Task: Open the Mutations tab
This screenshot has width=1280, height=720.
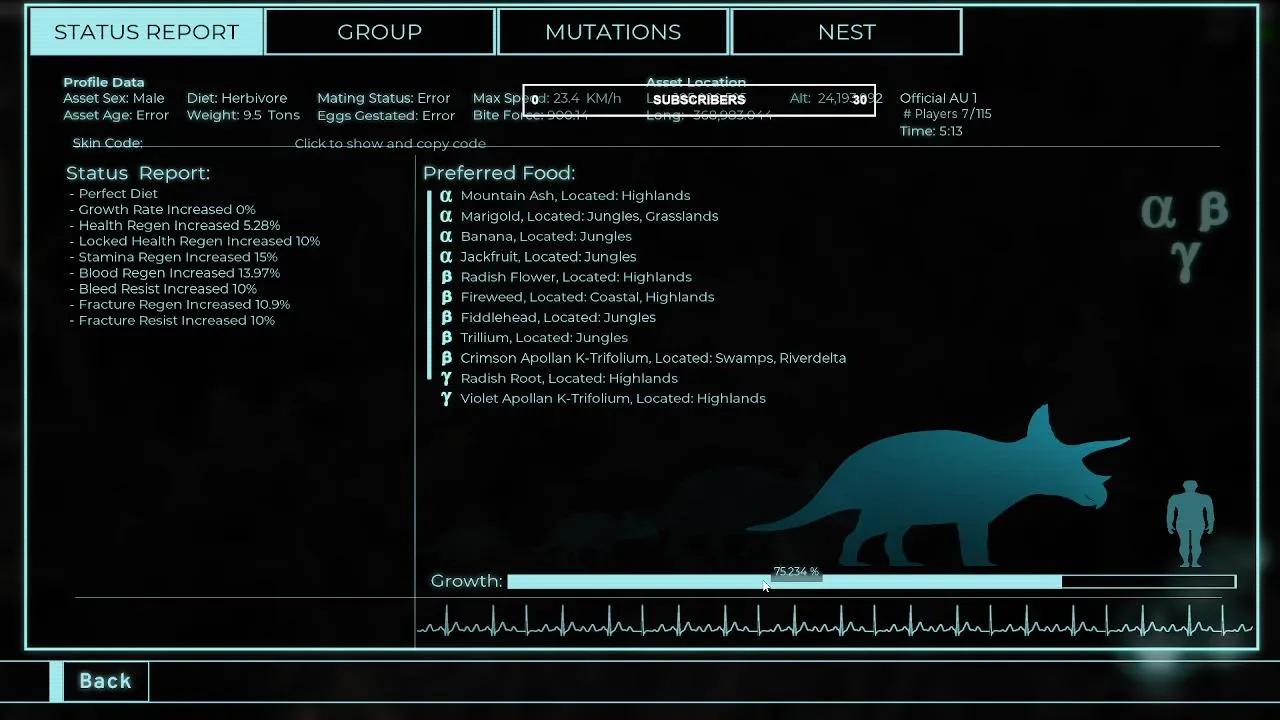Action: [613, 32]
